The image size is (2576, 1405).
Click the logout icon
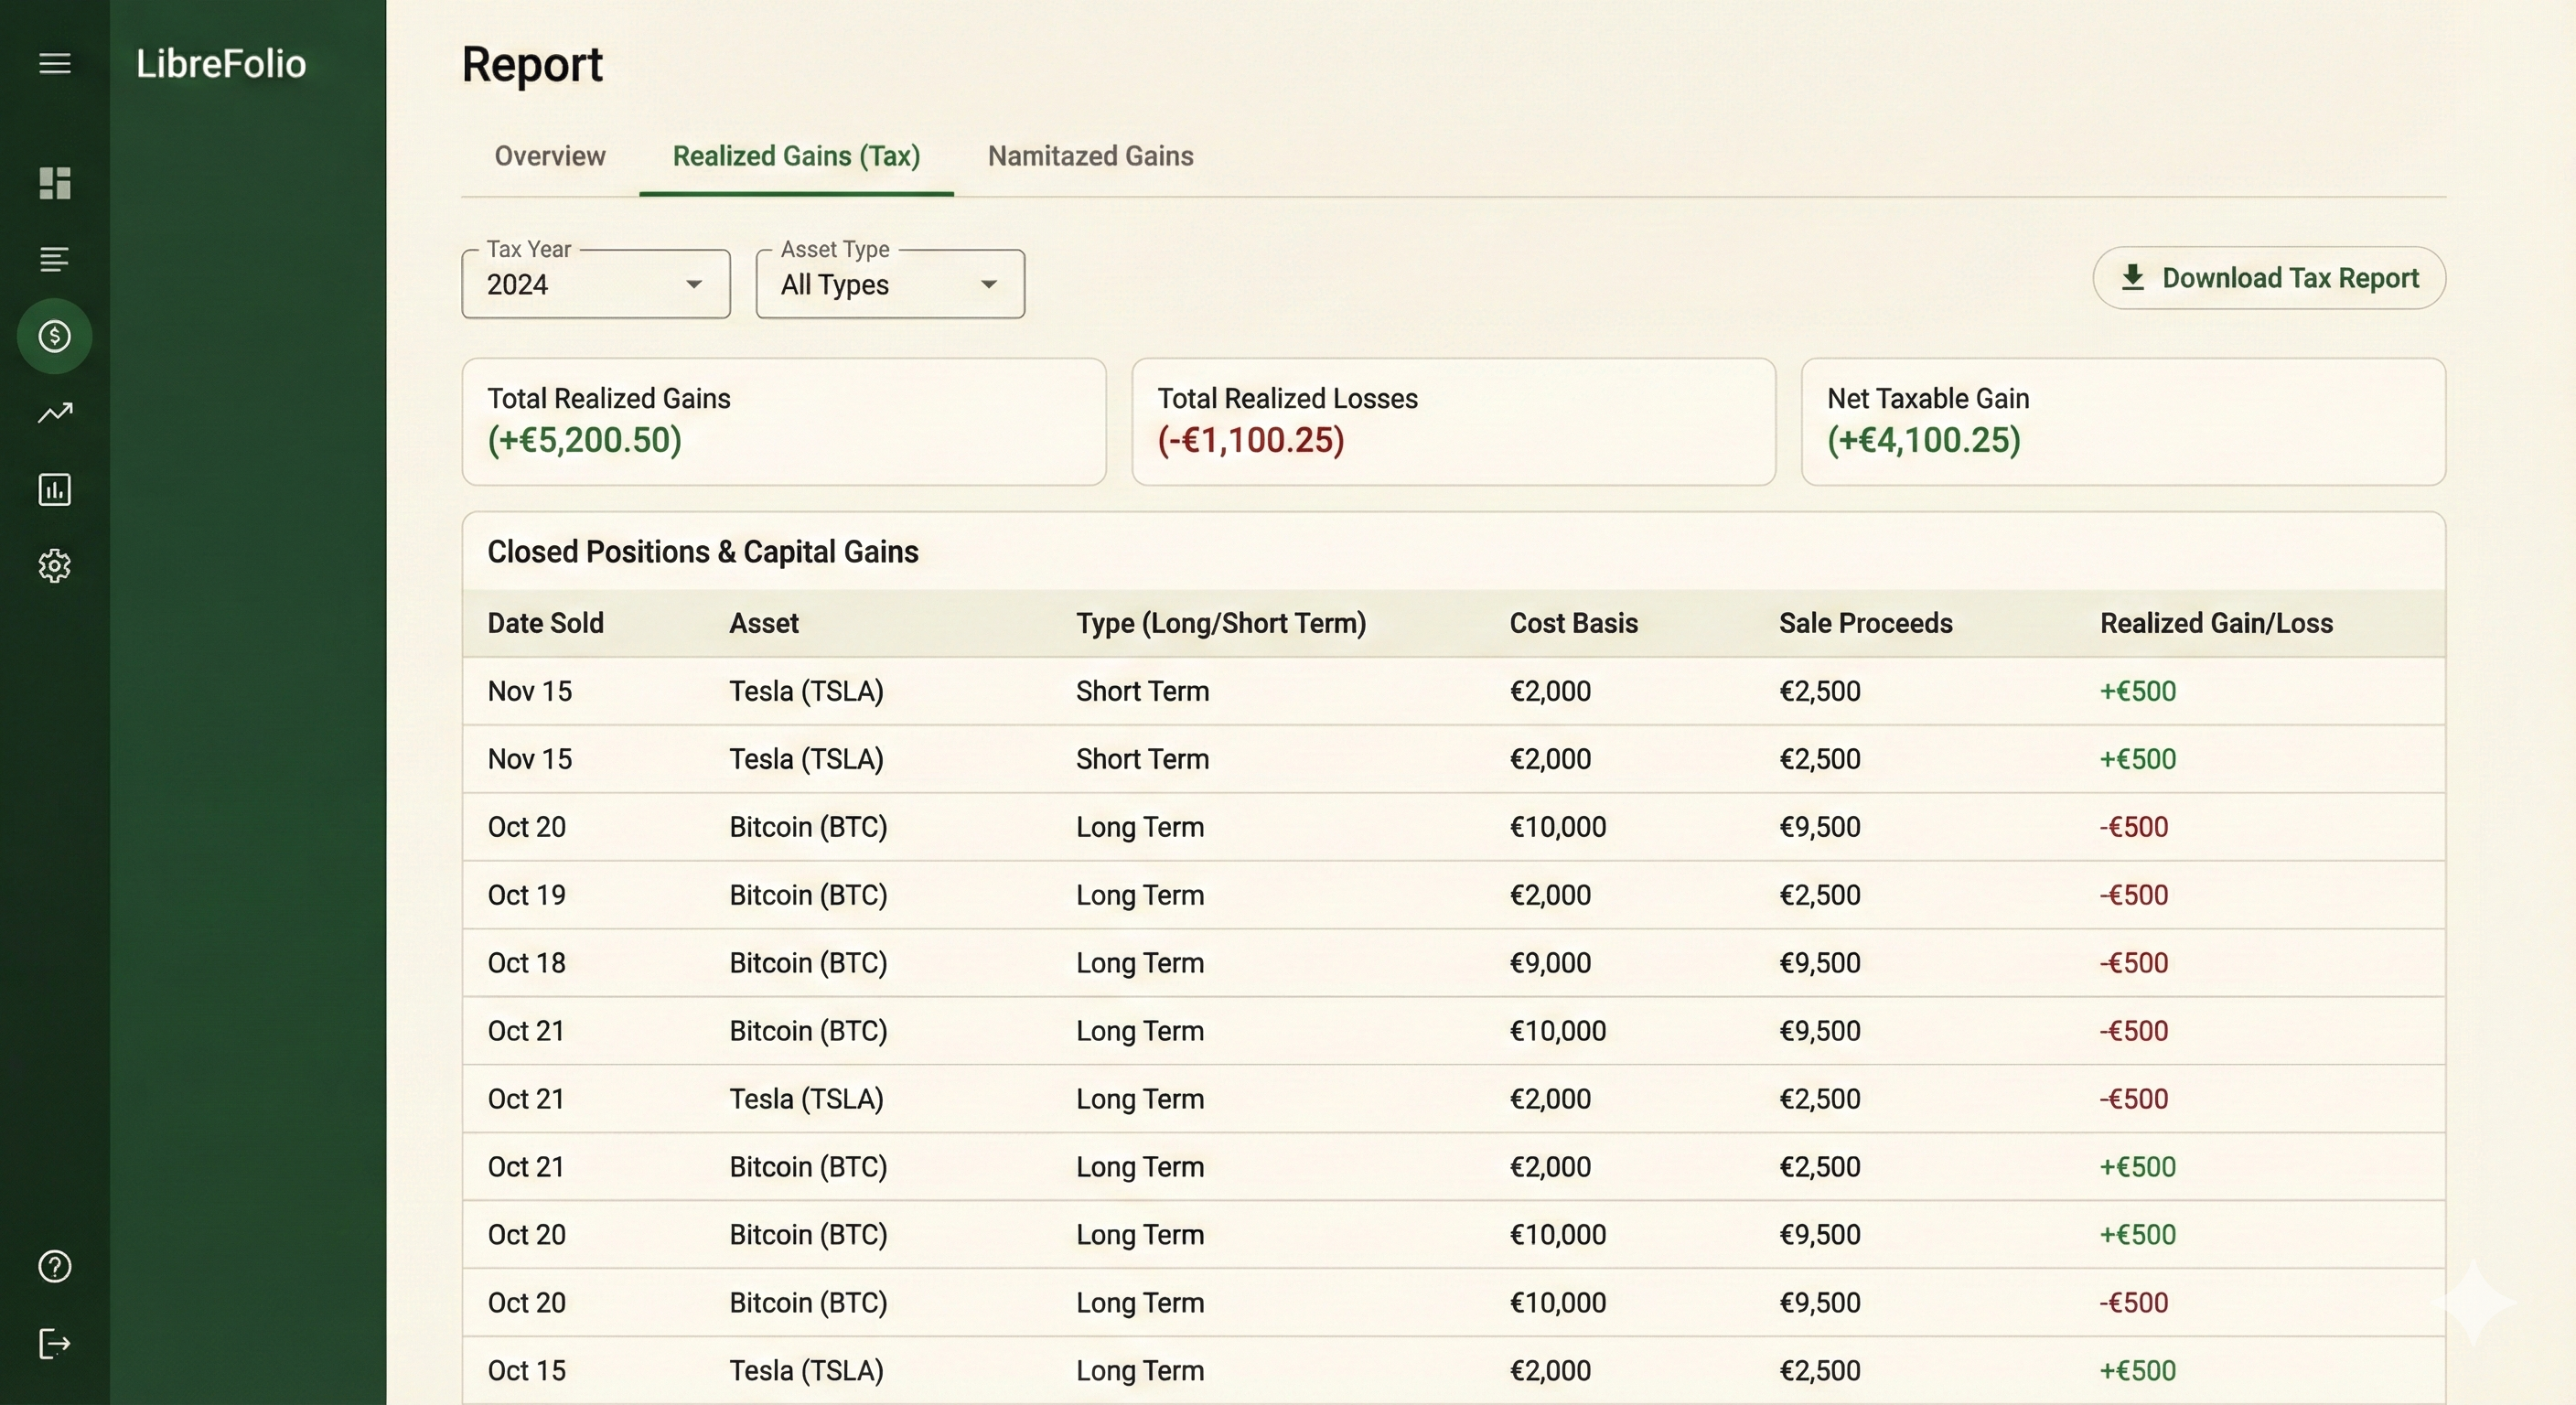[x=54, y=1344]
